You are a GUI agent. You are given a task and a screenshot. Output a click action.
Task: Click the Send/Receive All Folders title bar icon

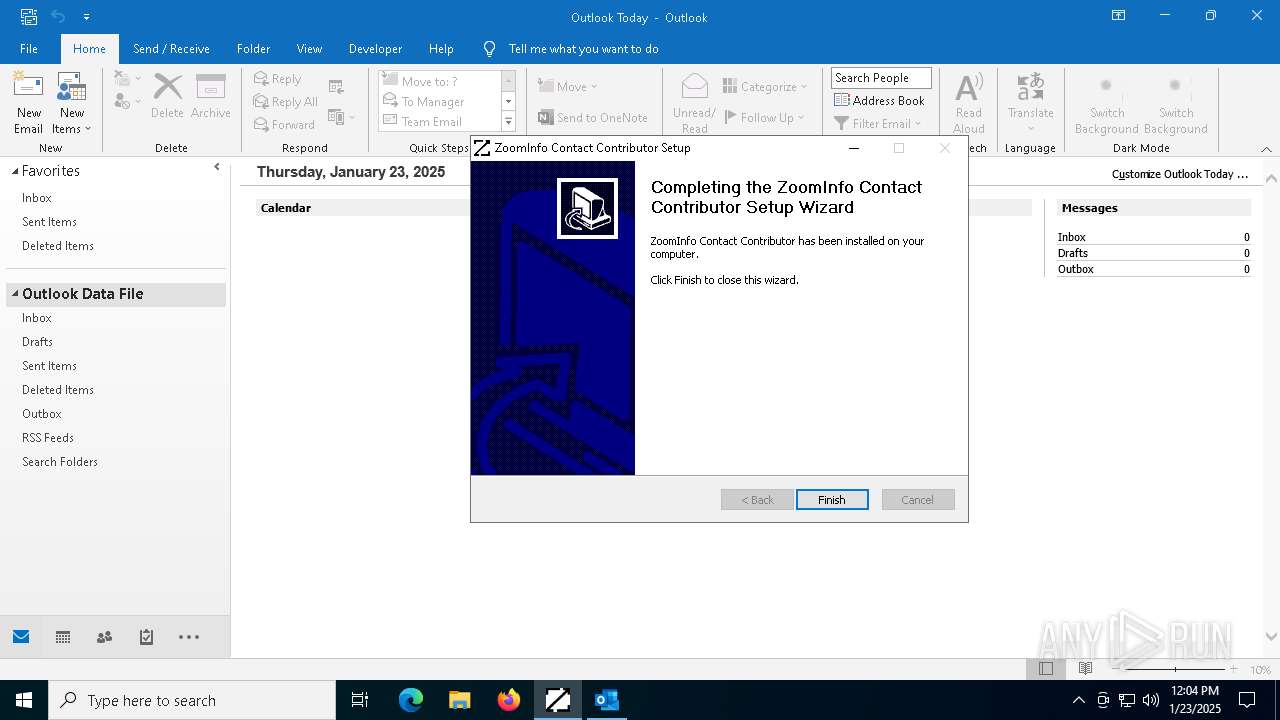[29, 17]
